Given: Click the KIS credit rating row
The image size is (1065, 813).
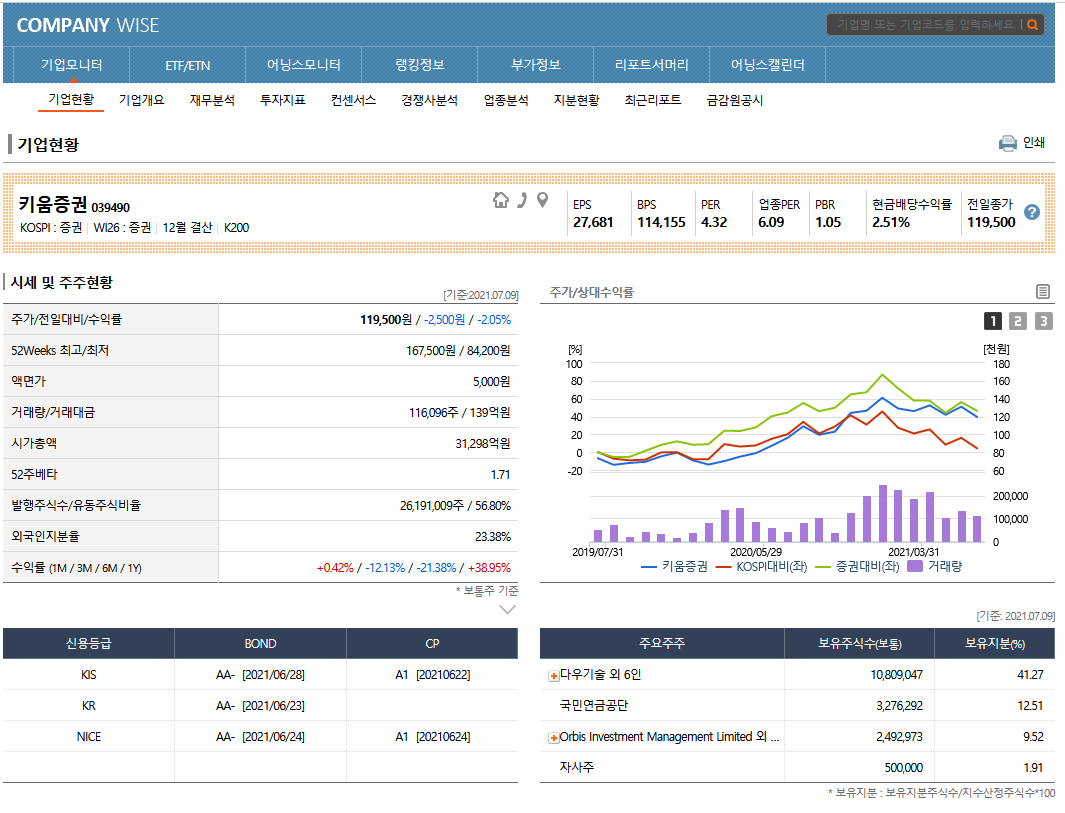Looking at the screenshot, I should (260, 674).
